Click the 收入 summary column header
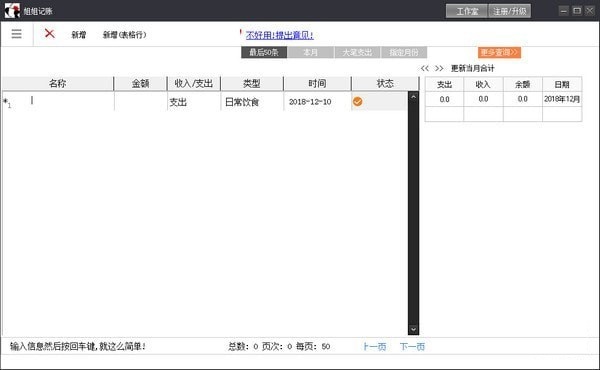600x370 pixels. (483, 85)
